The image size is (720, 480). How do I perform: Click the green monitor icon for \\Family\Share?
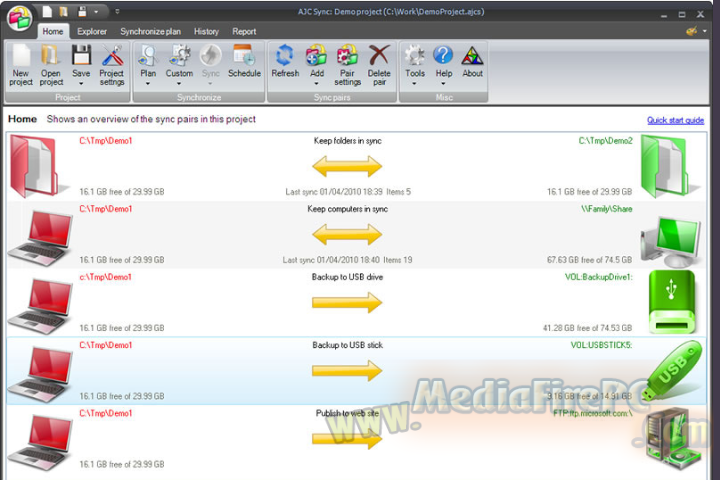[x=671, y=241]
